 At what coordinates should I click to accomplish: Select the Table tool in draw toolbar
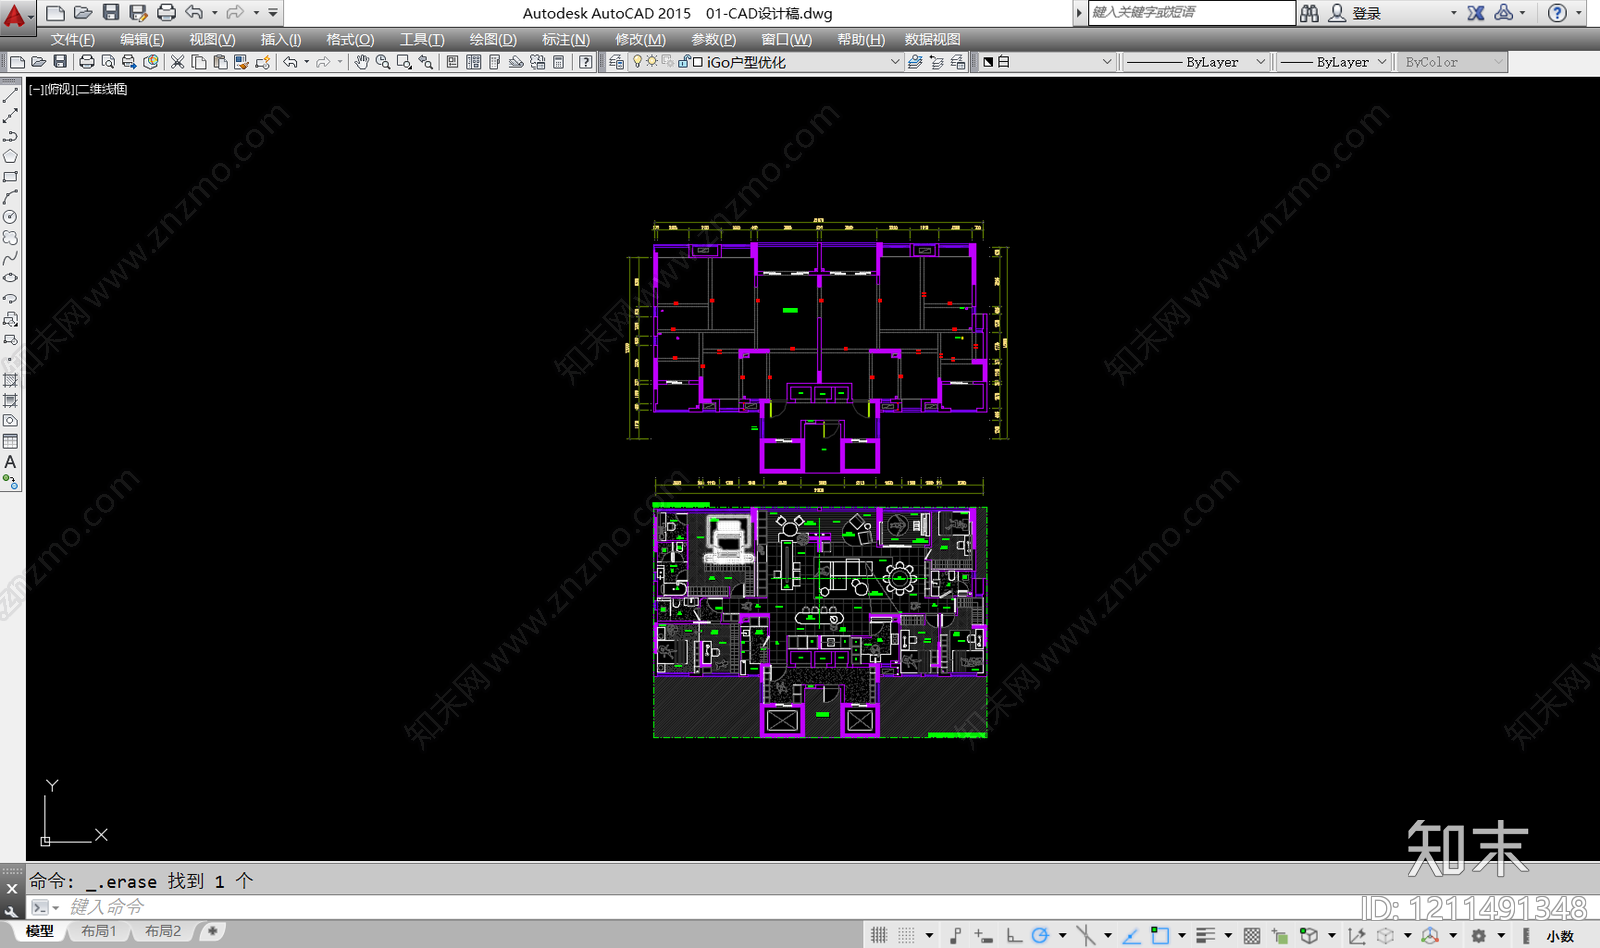click(10, 441)
